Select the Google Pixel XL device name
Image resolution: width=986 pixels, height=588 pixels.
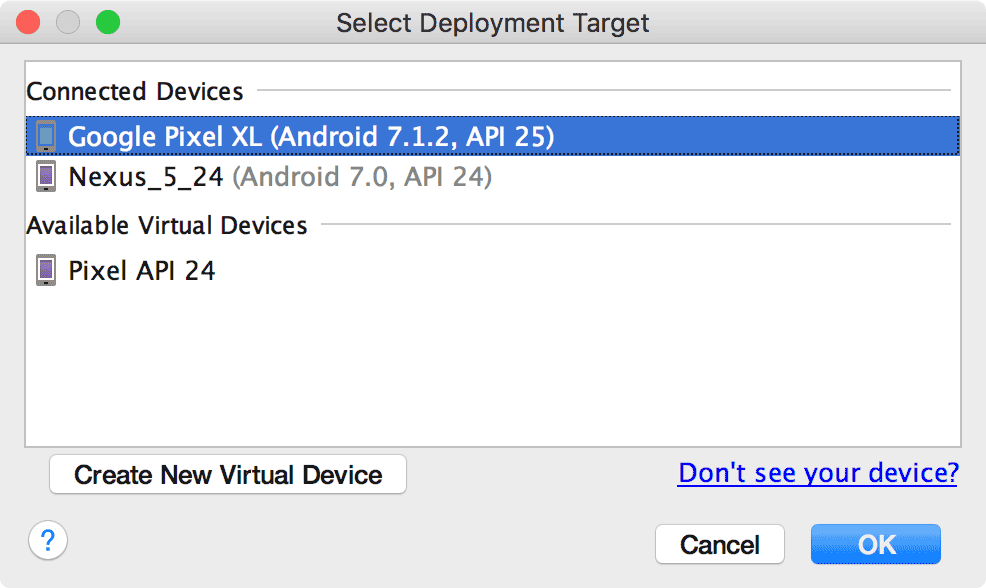[x=165, y=136]
